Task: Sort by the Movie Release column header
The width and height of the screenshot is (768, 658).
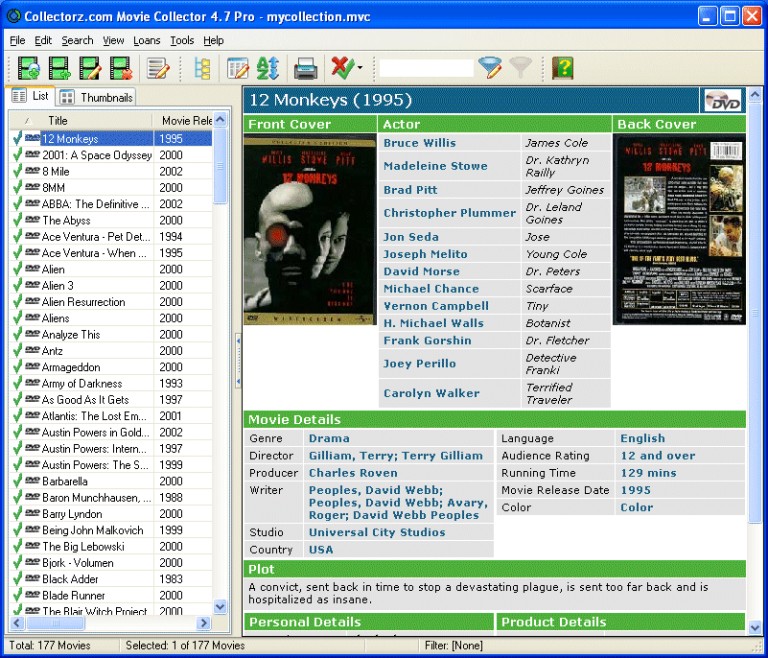Action: pos(183,121)
